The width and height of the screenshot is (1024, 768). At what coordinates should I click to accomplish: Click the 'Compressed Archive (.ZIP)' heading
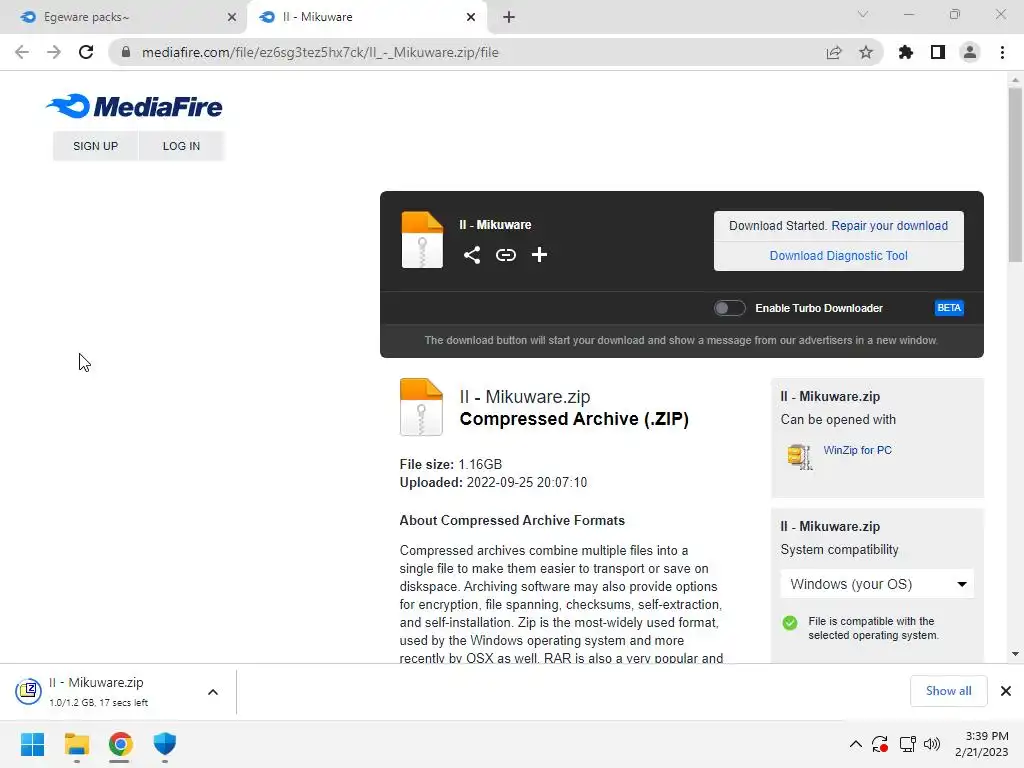(x=574, y=419)
